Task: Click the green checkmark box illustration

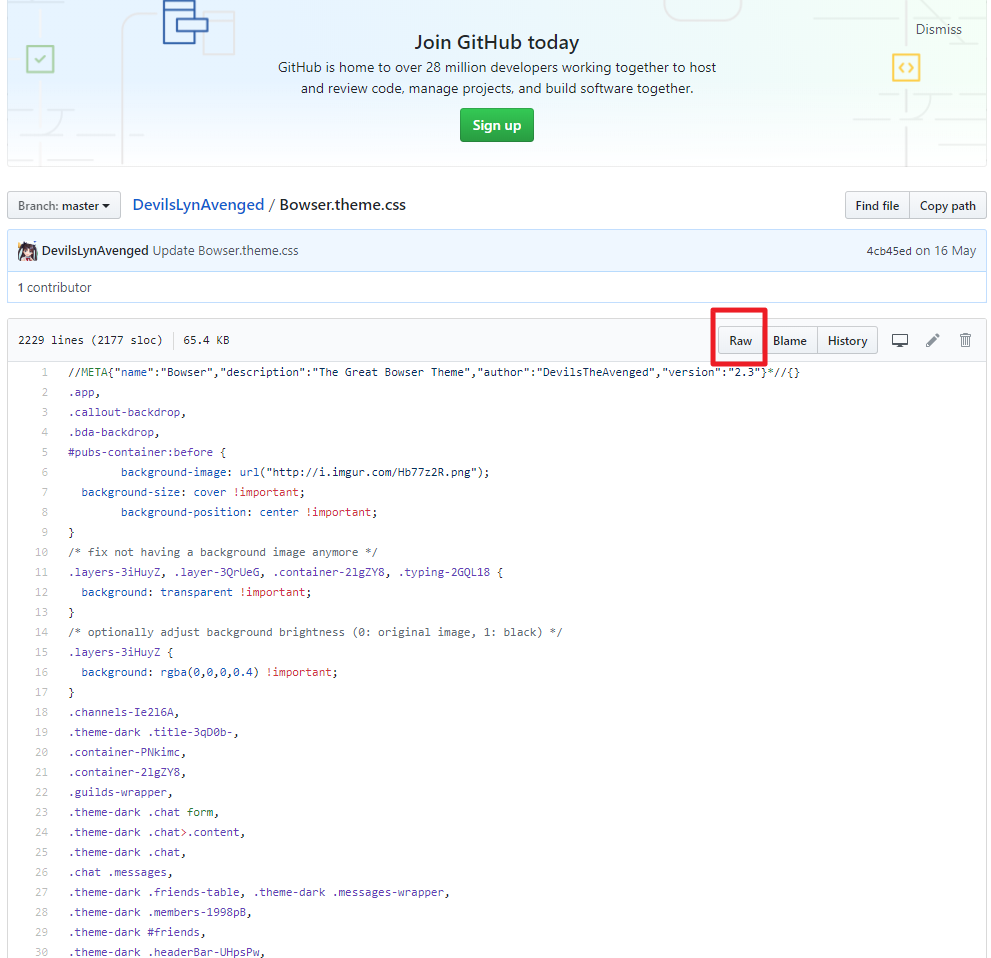Action: pos(39,59)
